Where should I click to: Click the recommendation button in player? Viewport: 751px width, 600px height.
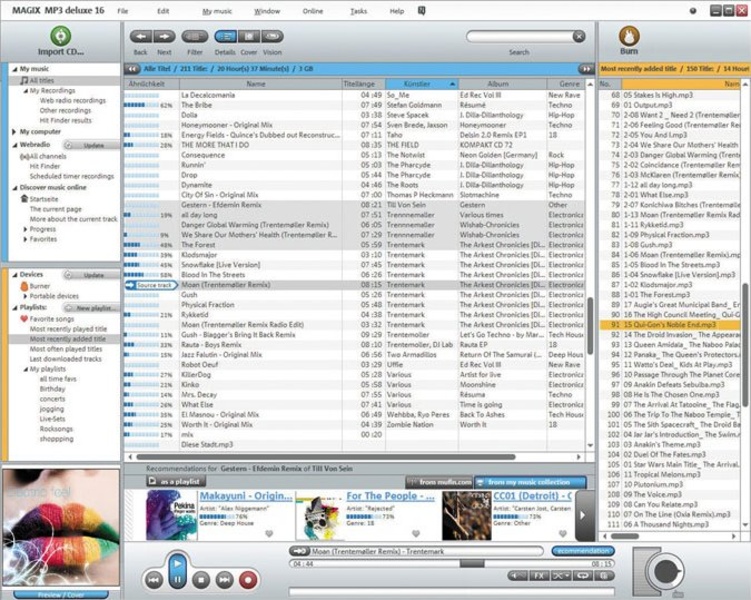click(583, 551)
